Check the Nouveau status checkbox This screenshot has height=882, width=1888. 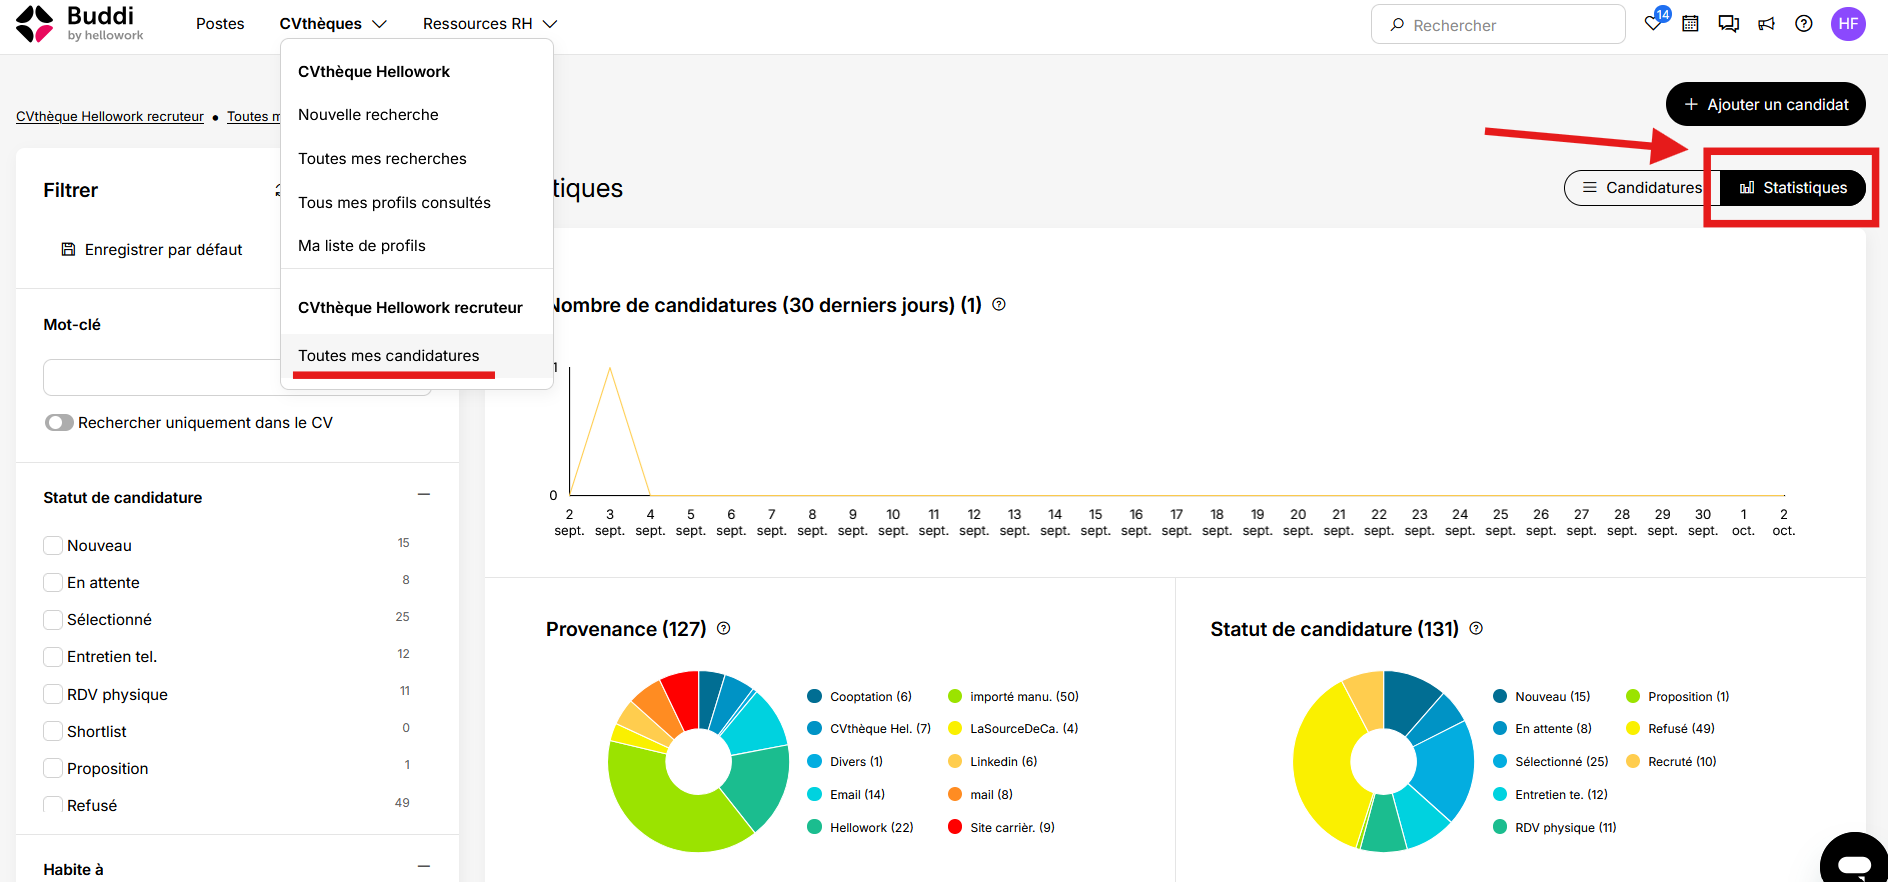pos(53,545)
